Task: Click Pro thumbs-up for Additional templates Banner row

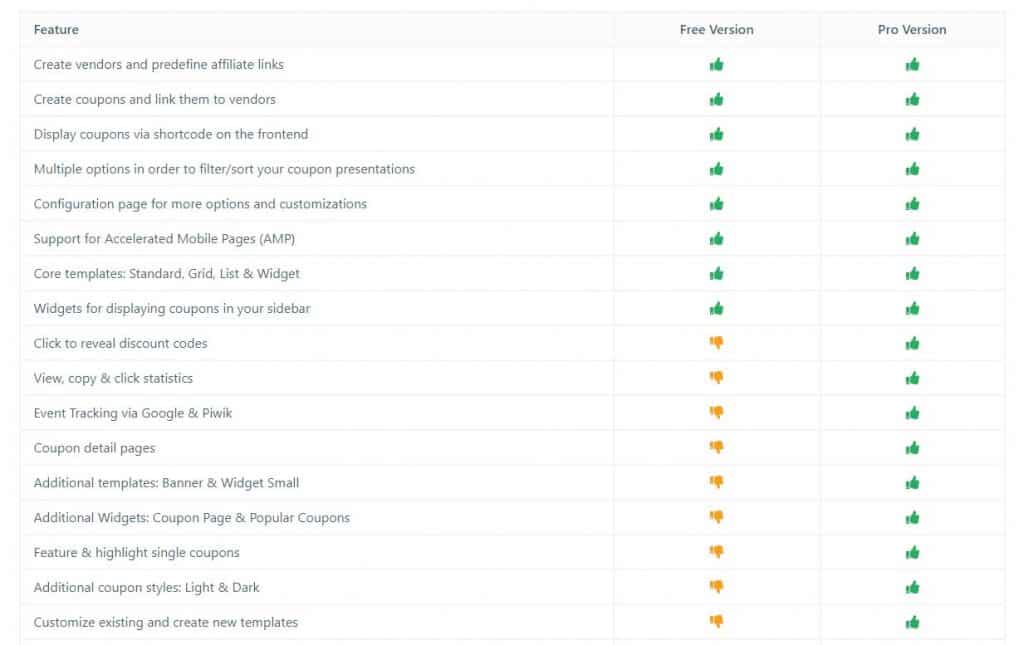Action: coord(912,482)
